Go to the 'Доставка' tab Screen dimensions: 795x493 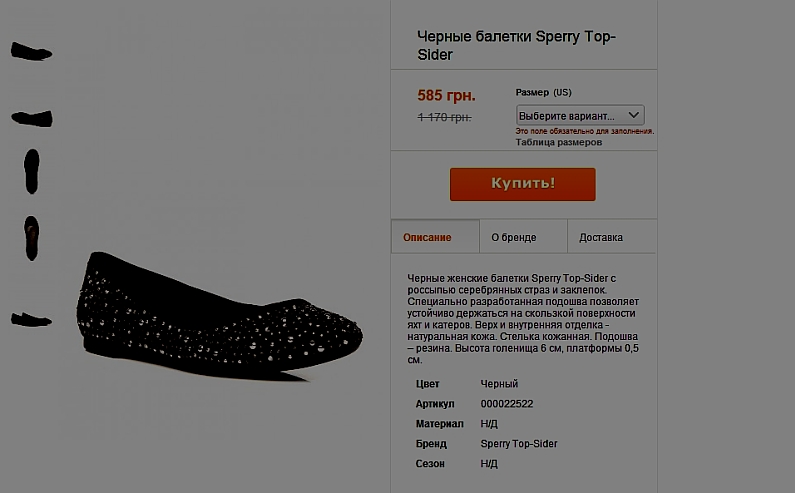point(601,238)
